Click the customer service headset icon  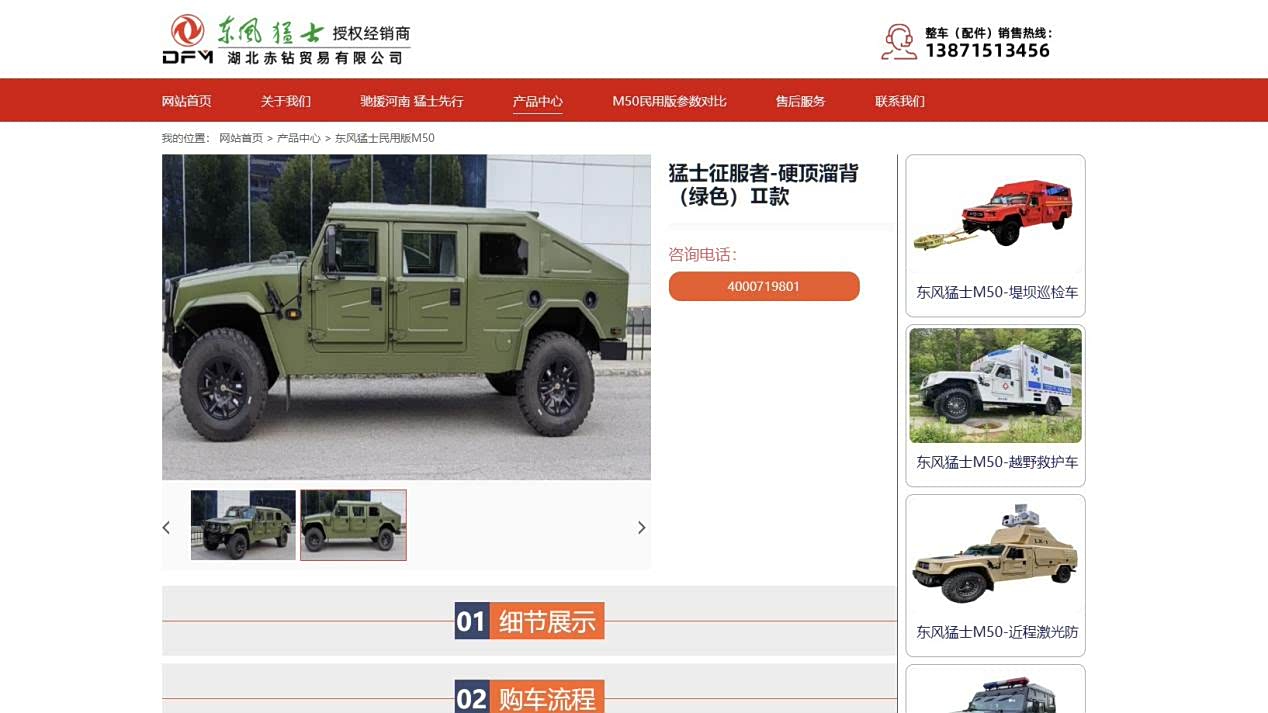pos(898,42)
